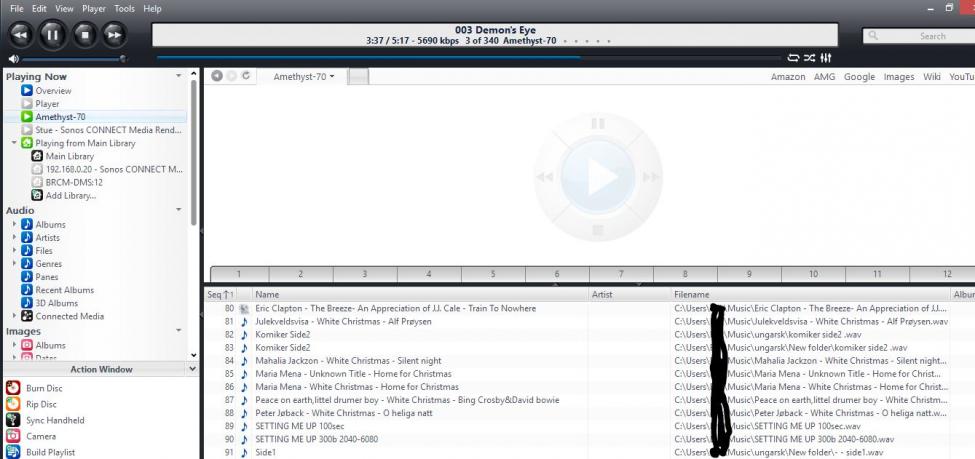The image size is (975, 459).
Task: Open 3D Albums view
Action: [57, 303]
